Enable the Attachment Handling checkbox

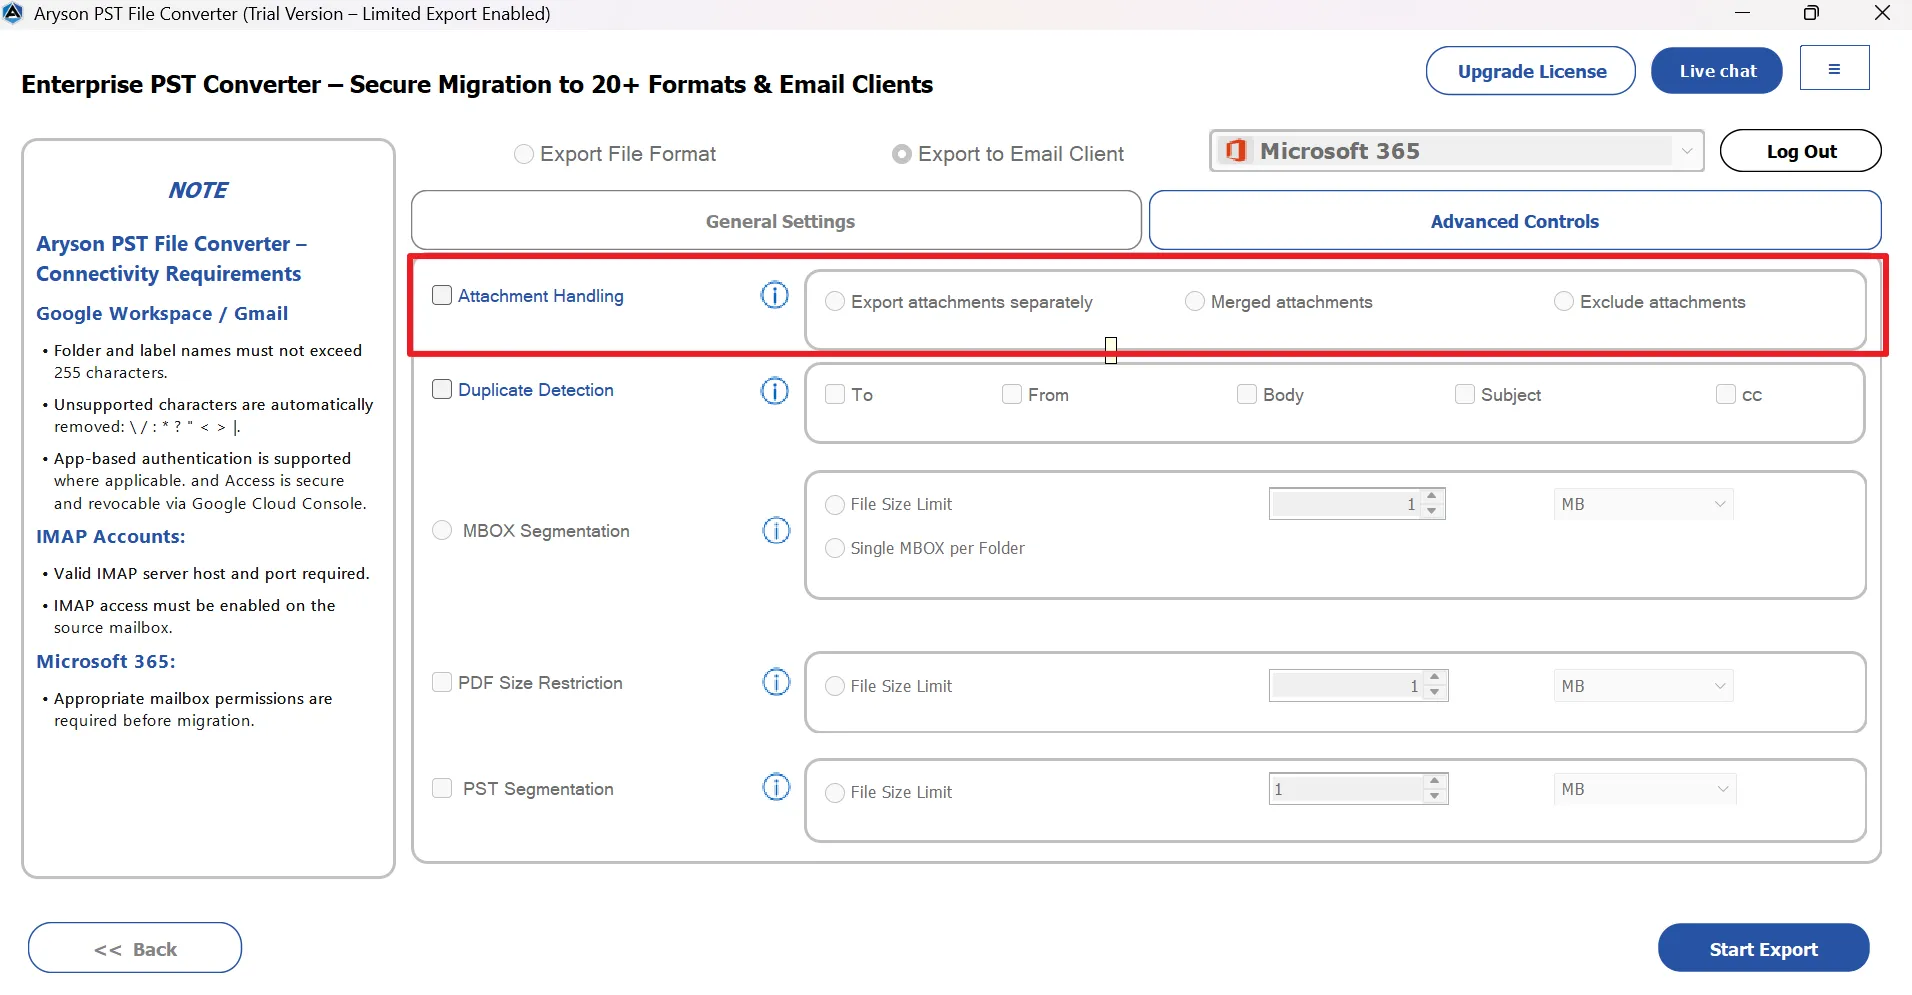point(442,295)
